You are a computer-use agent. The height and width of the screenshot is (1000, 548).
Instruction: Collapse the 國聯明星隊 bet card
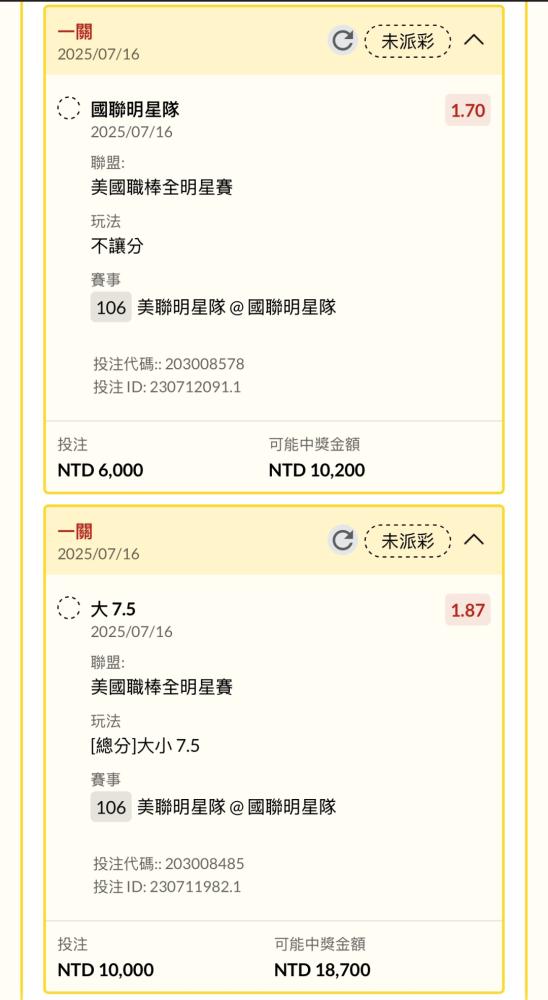pyautogui.click(x=474, y=40)
